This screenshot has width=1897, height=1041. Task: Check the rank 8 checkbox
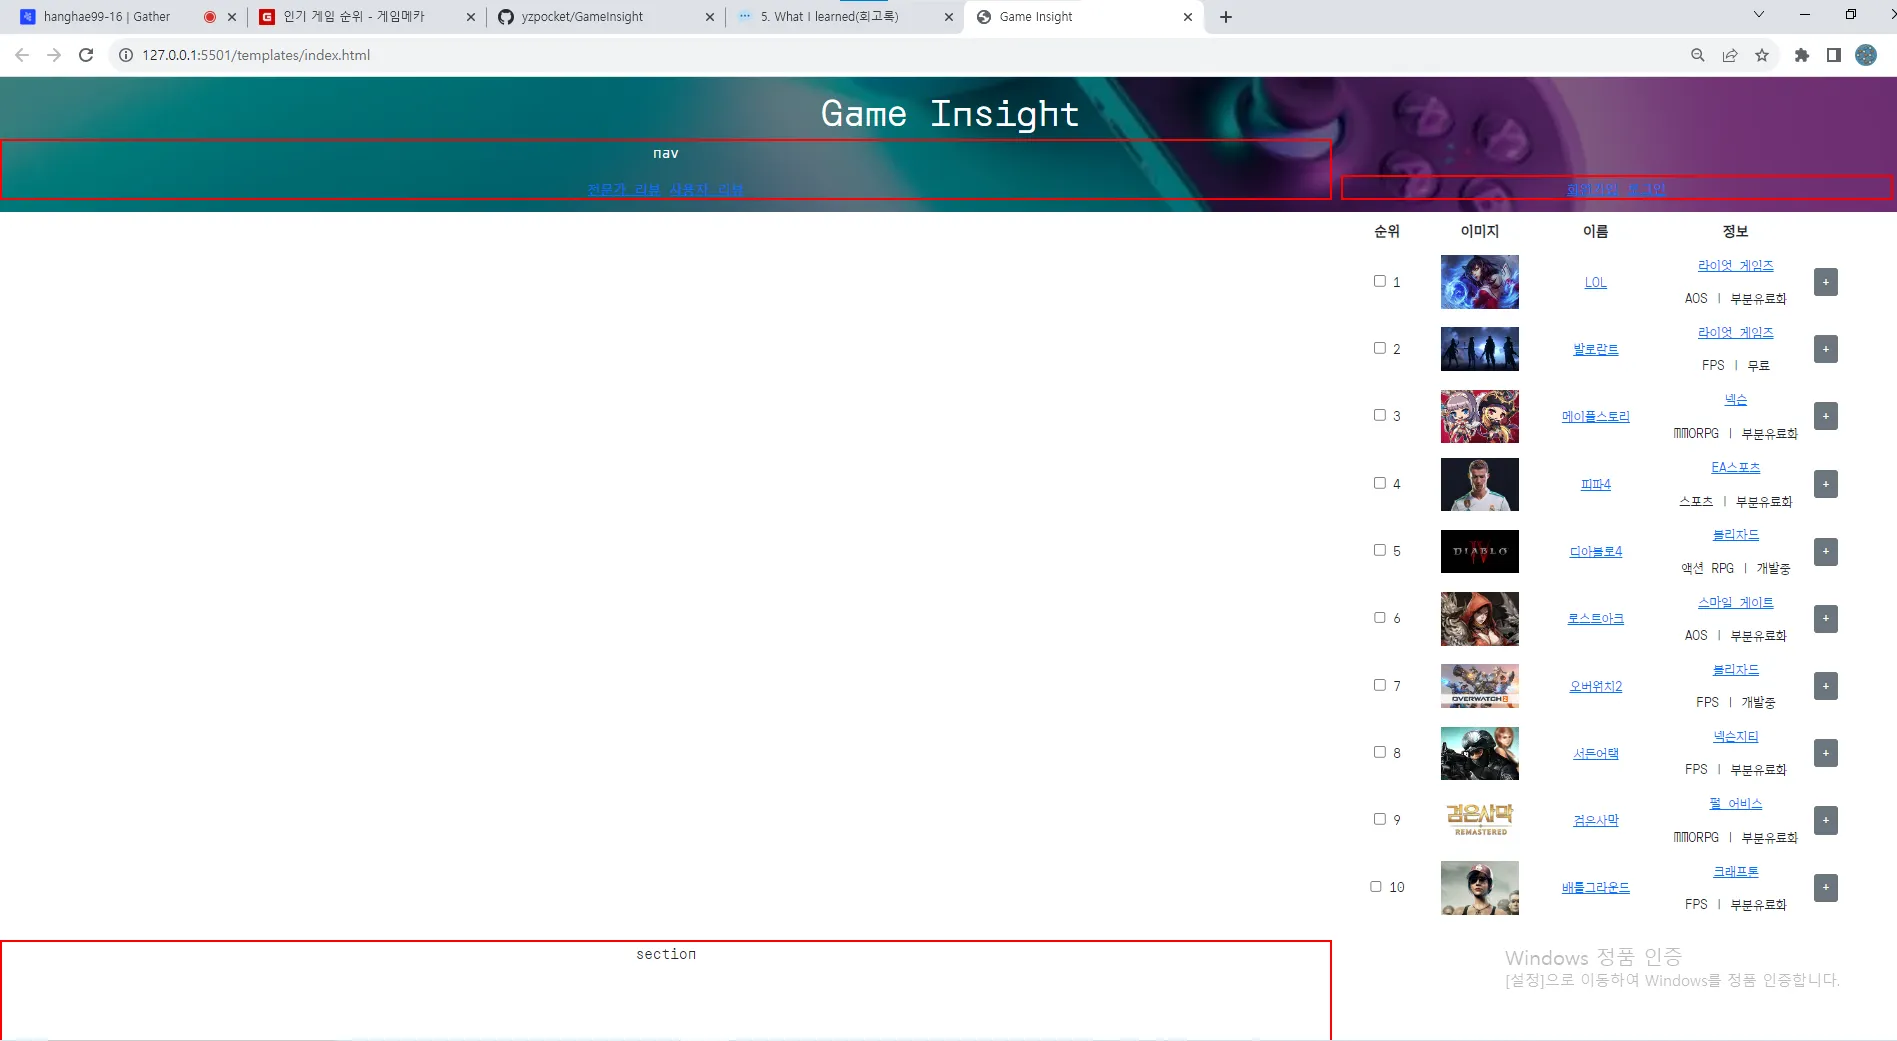[1380, 752]
